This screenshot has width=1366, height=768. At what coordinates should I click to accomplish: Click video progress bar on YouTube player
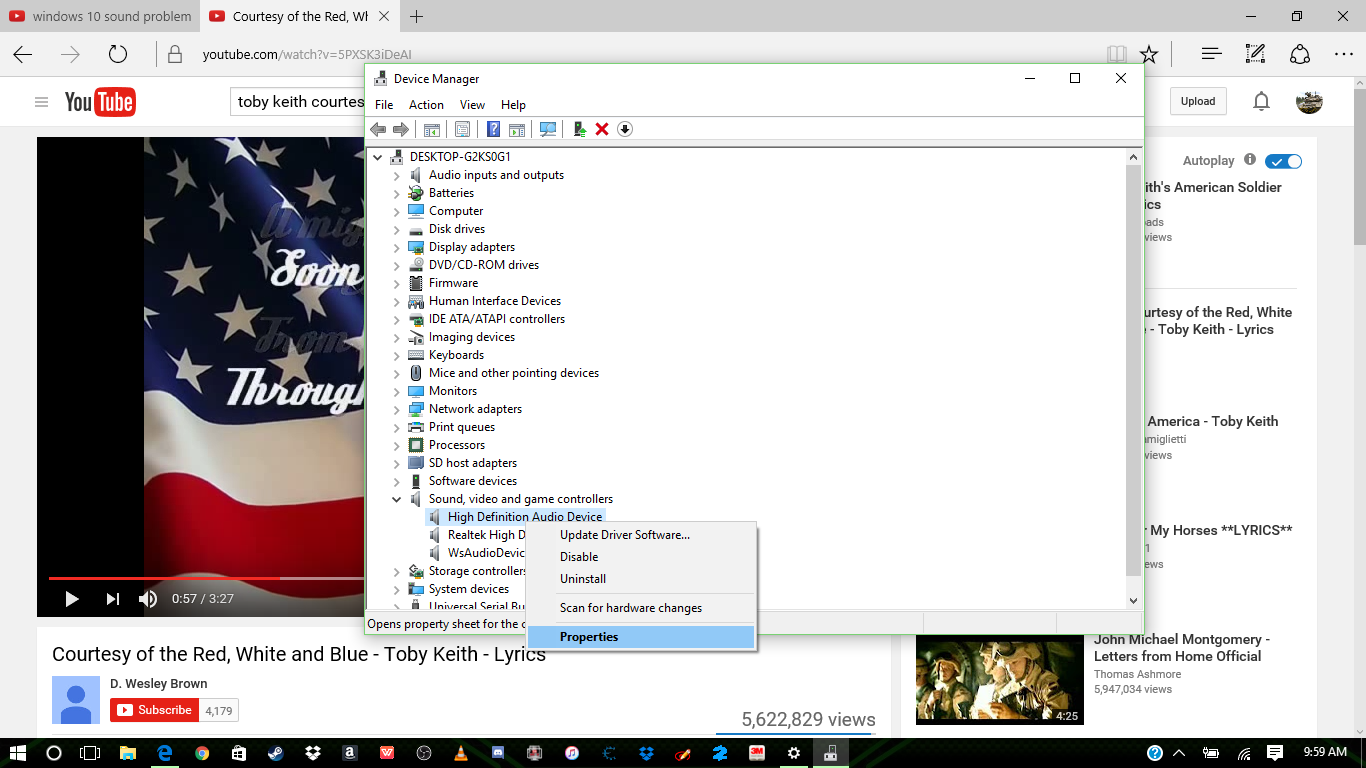tap(206, 578)
